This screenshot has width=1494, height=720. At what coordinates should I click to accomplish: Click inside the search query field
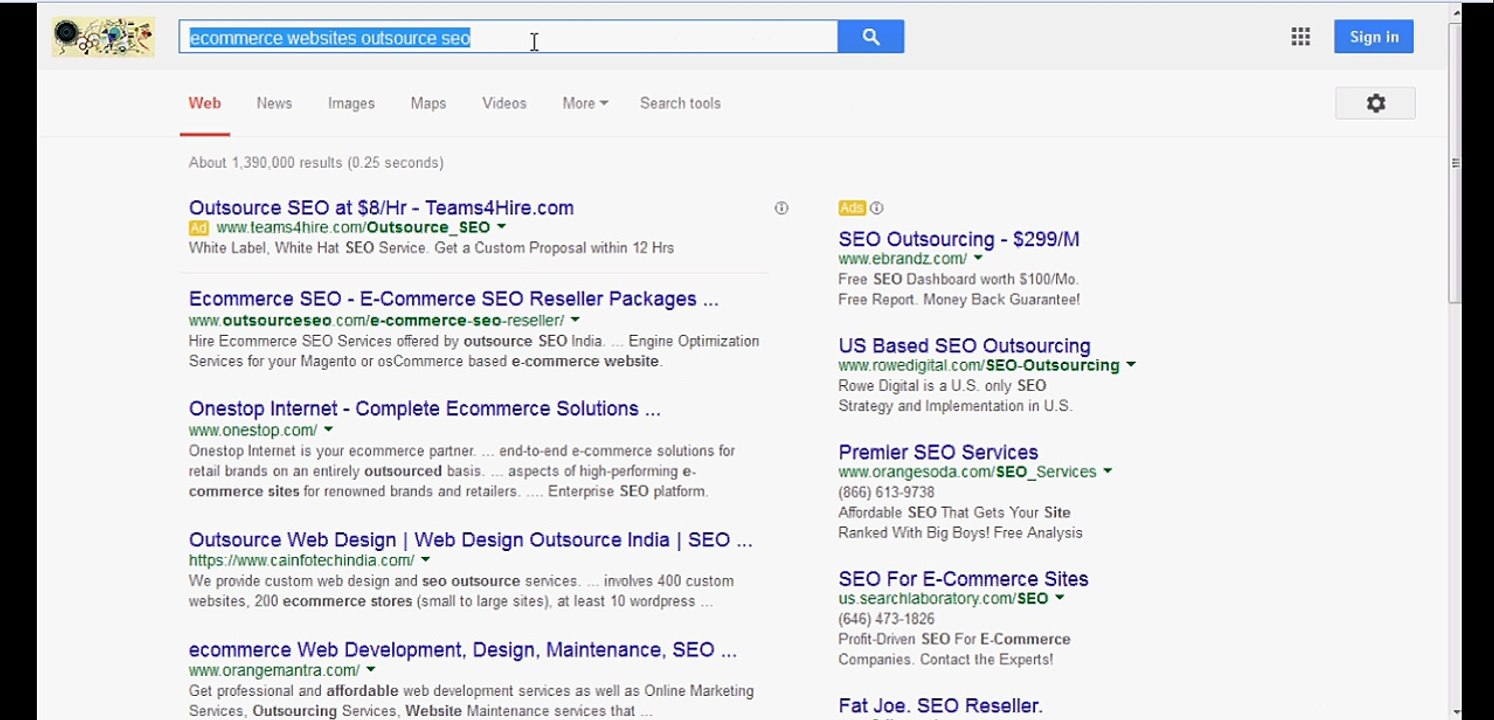coord(508,37)
